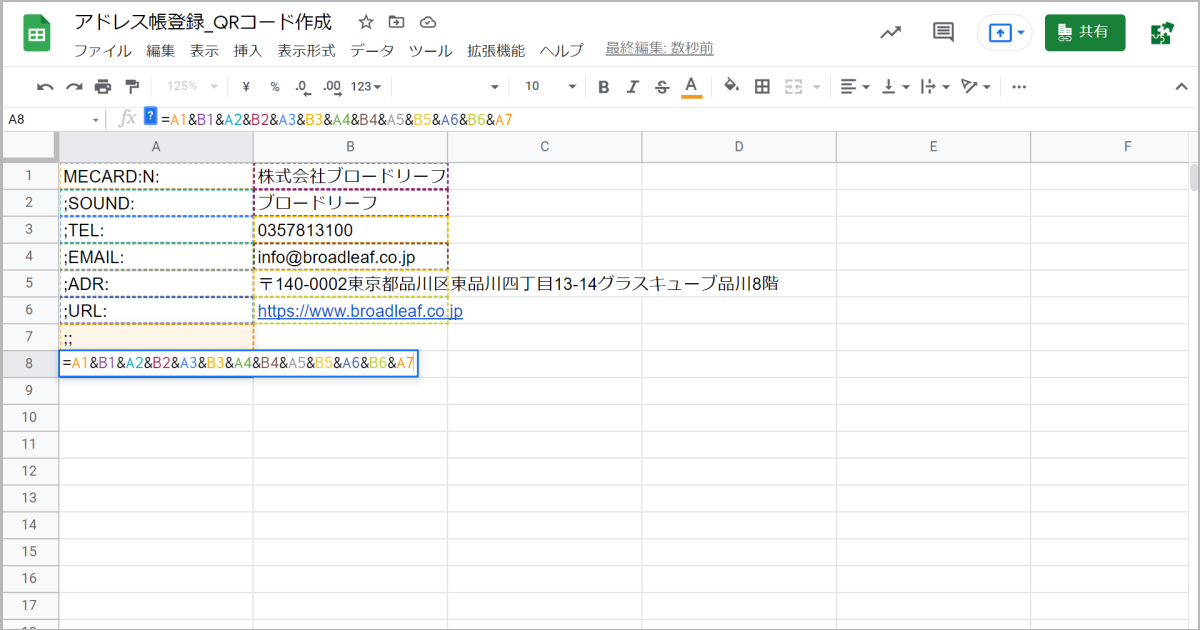The height and width of the screenshot is (630, 1200).
Task: Toggle strikethrough formatting
Action: tap(661, 87)
